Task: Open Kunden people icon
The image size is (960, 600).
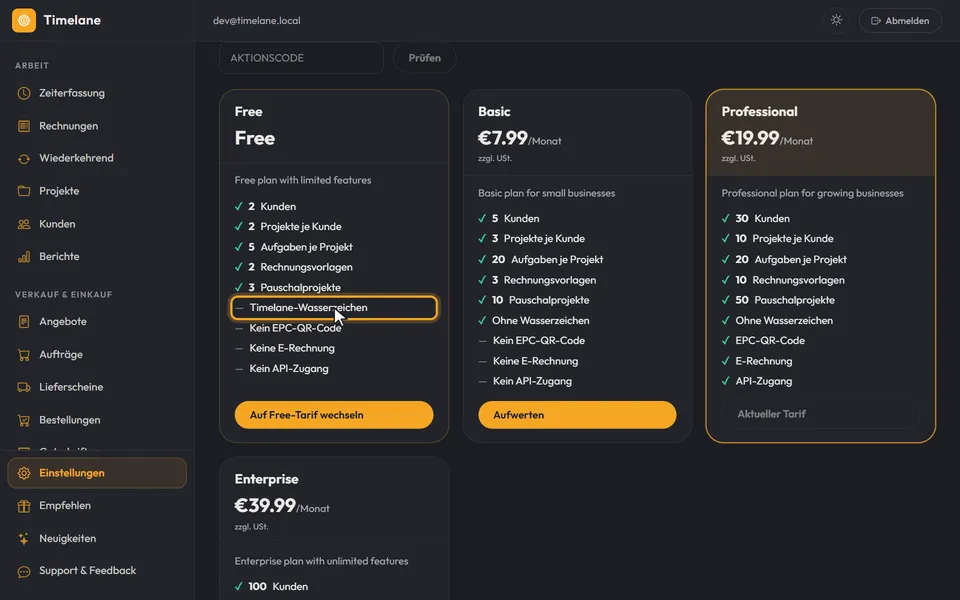Action: click(24, 224)
